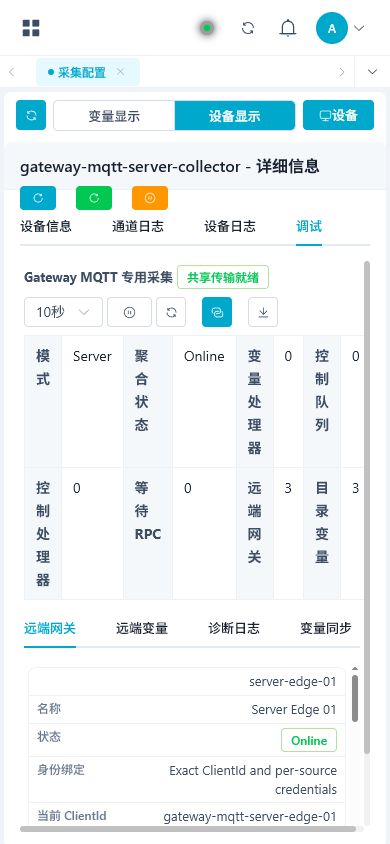This screenshot has height=844, width=390.
Task: Switch to 变量显示 view
Action: pyautogui.click(x=114, y=115)
